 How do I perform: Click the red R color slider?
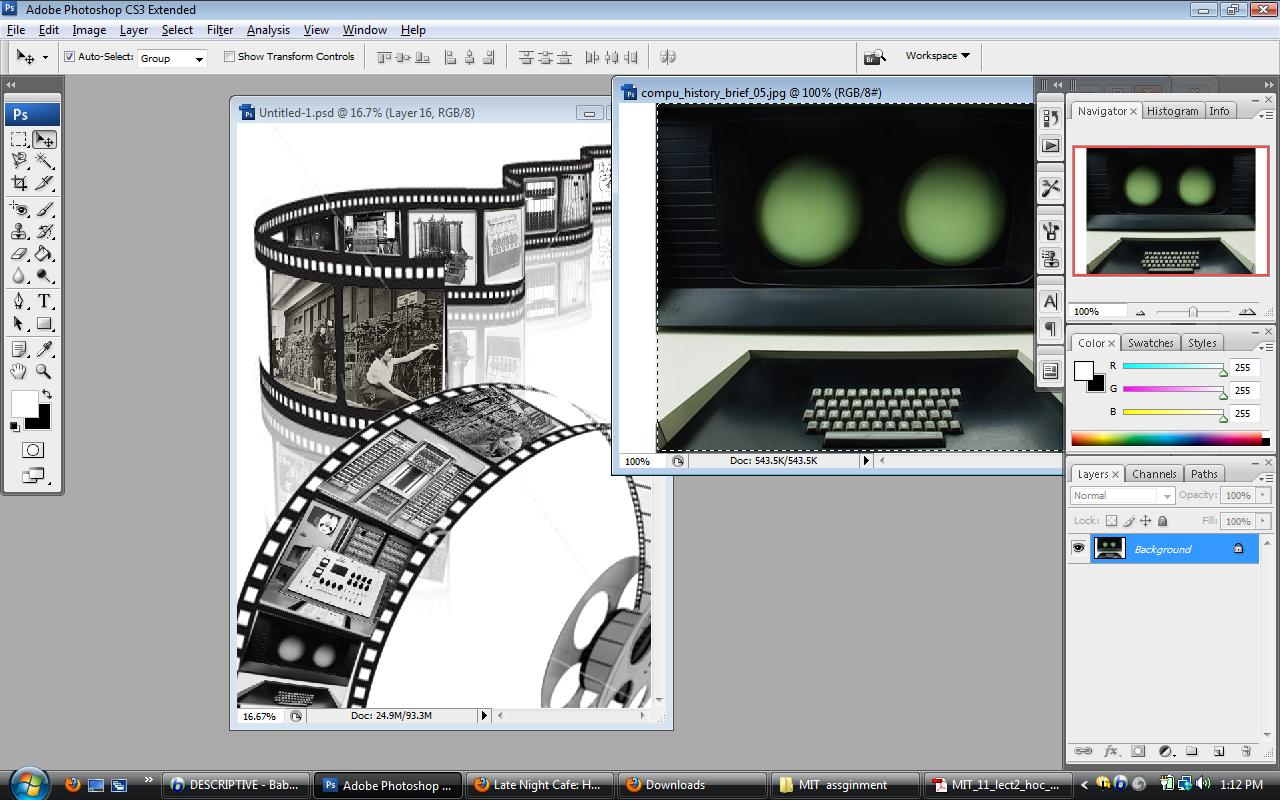point(1172,367)
